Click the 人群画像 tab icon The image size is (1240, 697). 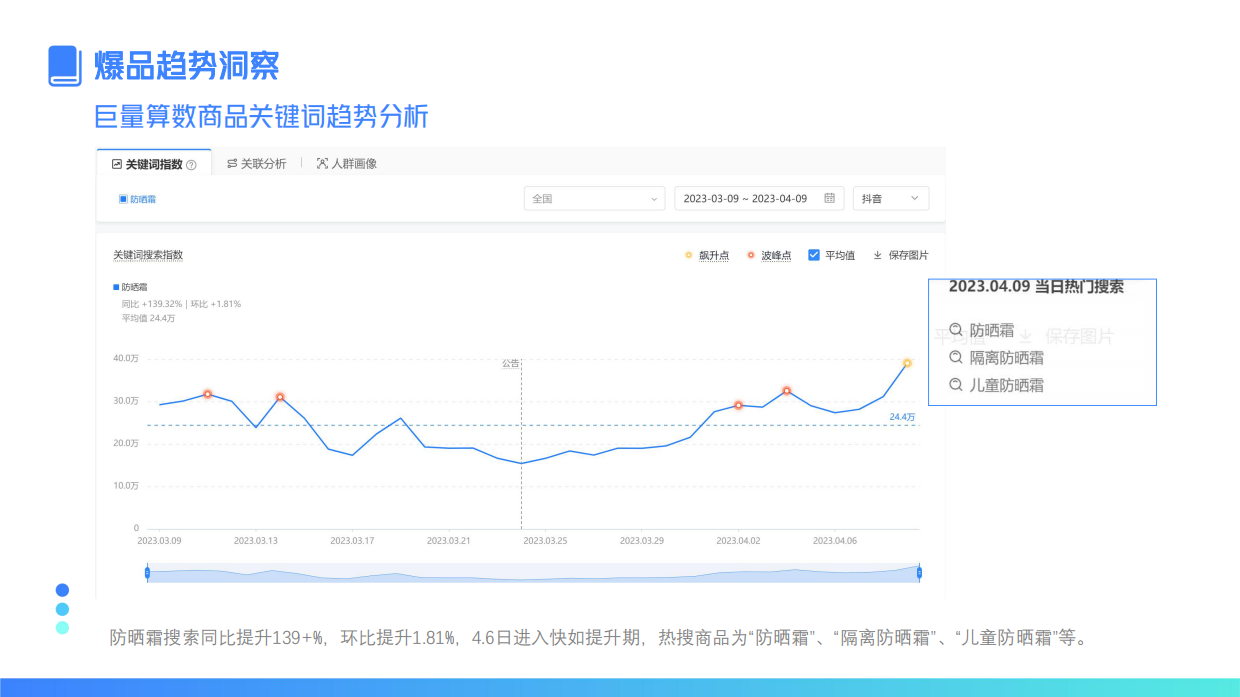pos(322,163)
